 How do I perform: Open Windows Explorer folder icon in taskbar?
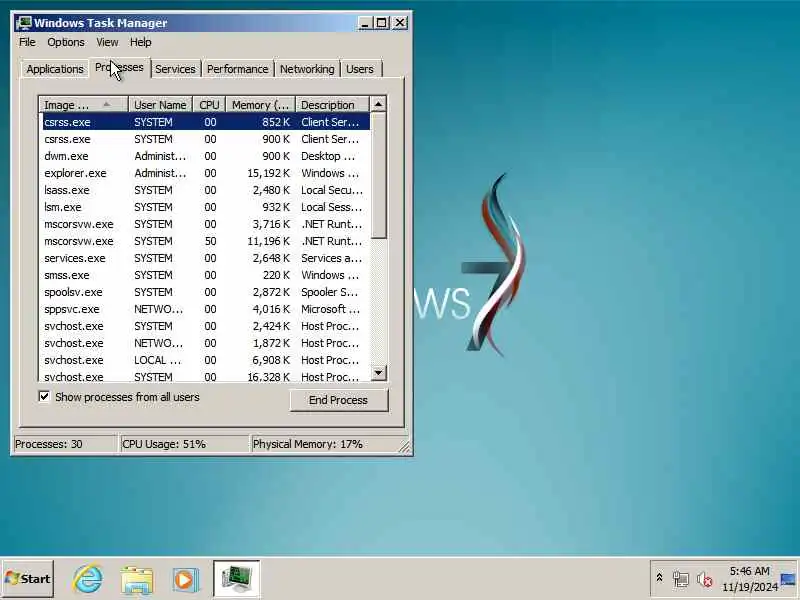tap(137, 580)
